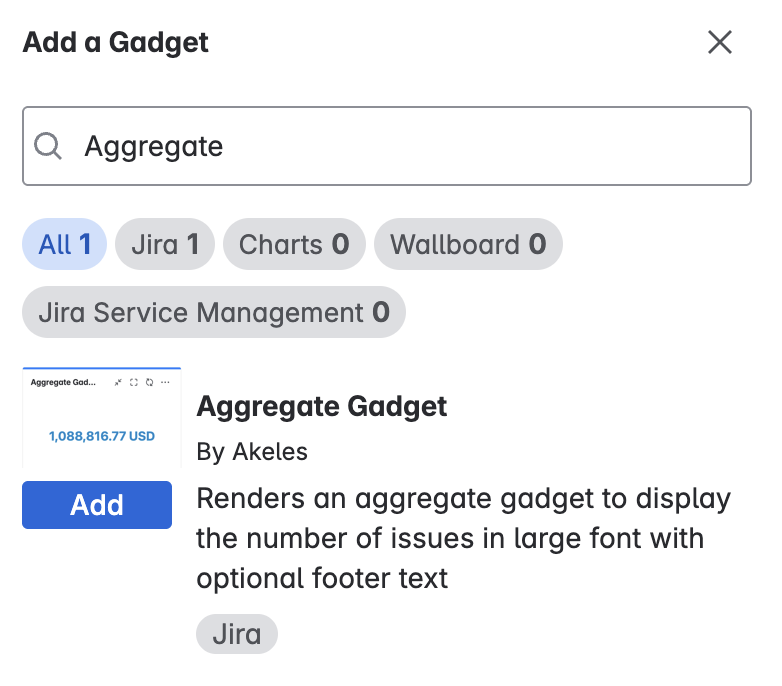Viewport: 782px width, 686px height.
Task: Open the Aggregate Gadget title
Action: 322,406
